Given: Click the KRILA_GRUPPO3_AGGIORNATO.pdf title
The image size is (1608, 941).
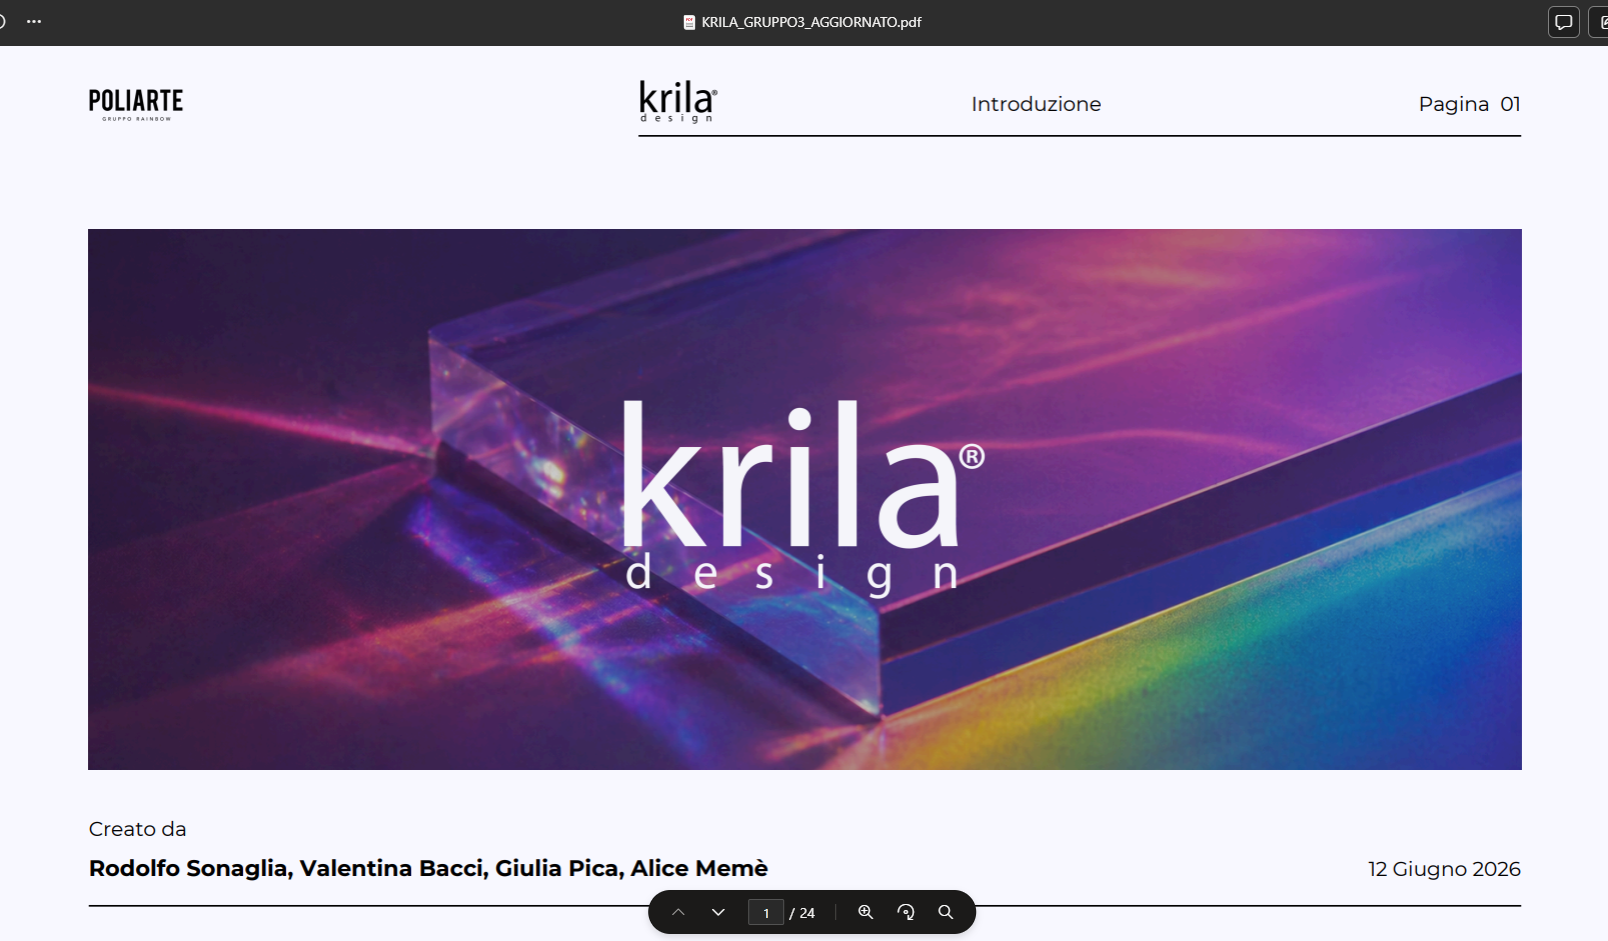Looking at the screenshot, I should (x=811, y=22).
